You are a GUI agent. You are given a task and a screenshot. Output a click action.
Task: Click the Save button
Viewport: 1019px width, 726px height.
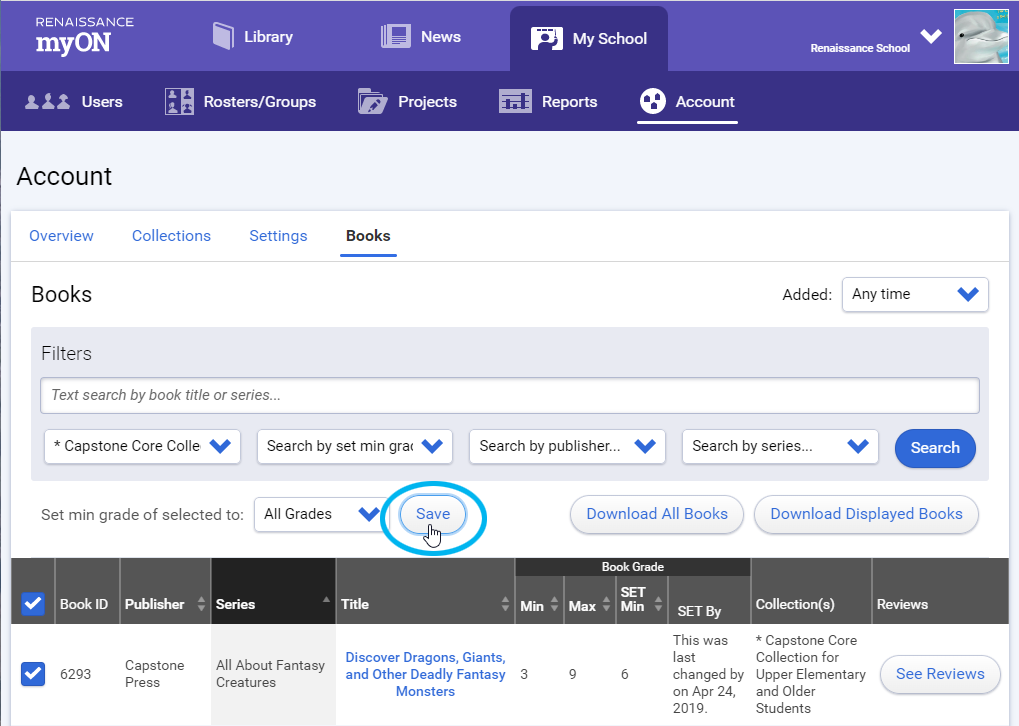433,514
